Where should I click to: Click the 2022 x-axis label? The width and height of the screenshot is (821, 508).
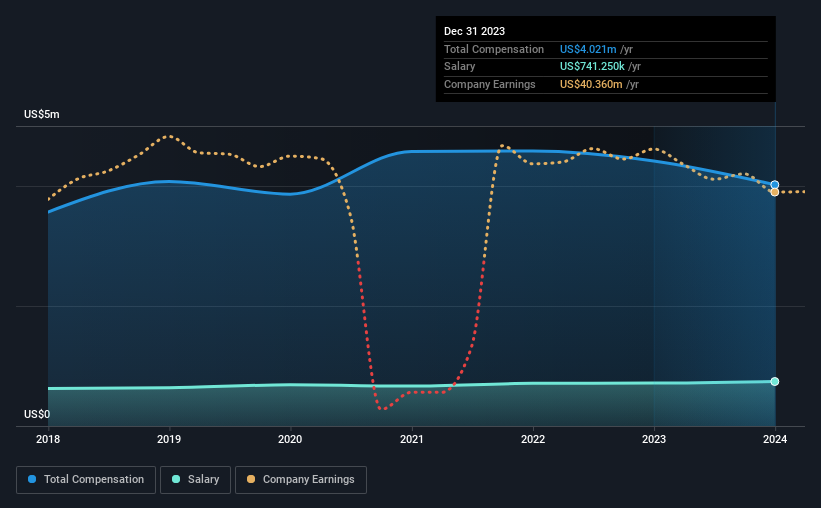(x=533, y=439)
